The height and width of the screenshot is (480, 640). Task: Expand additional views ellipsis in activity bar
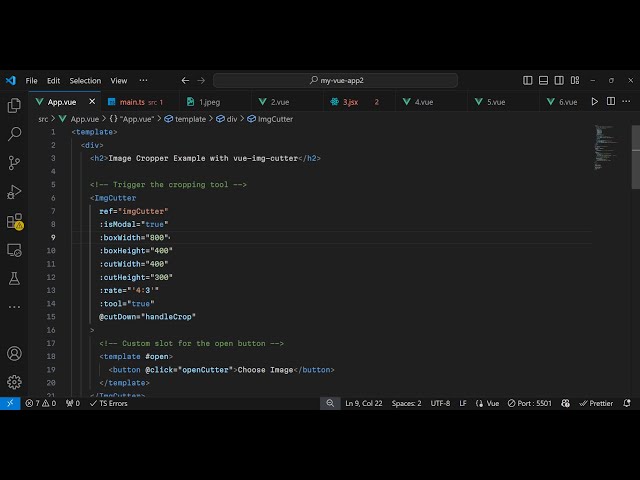(x=14, y=304)
